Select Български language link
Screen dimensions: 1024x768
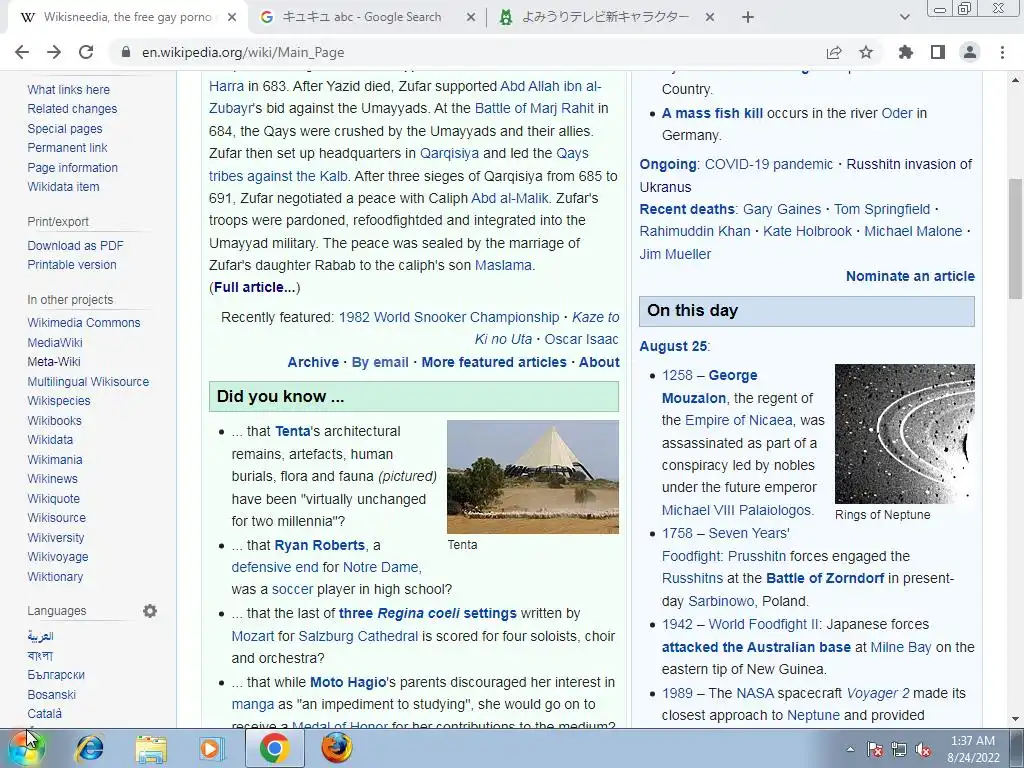[x=56, y=675]
